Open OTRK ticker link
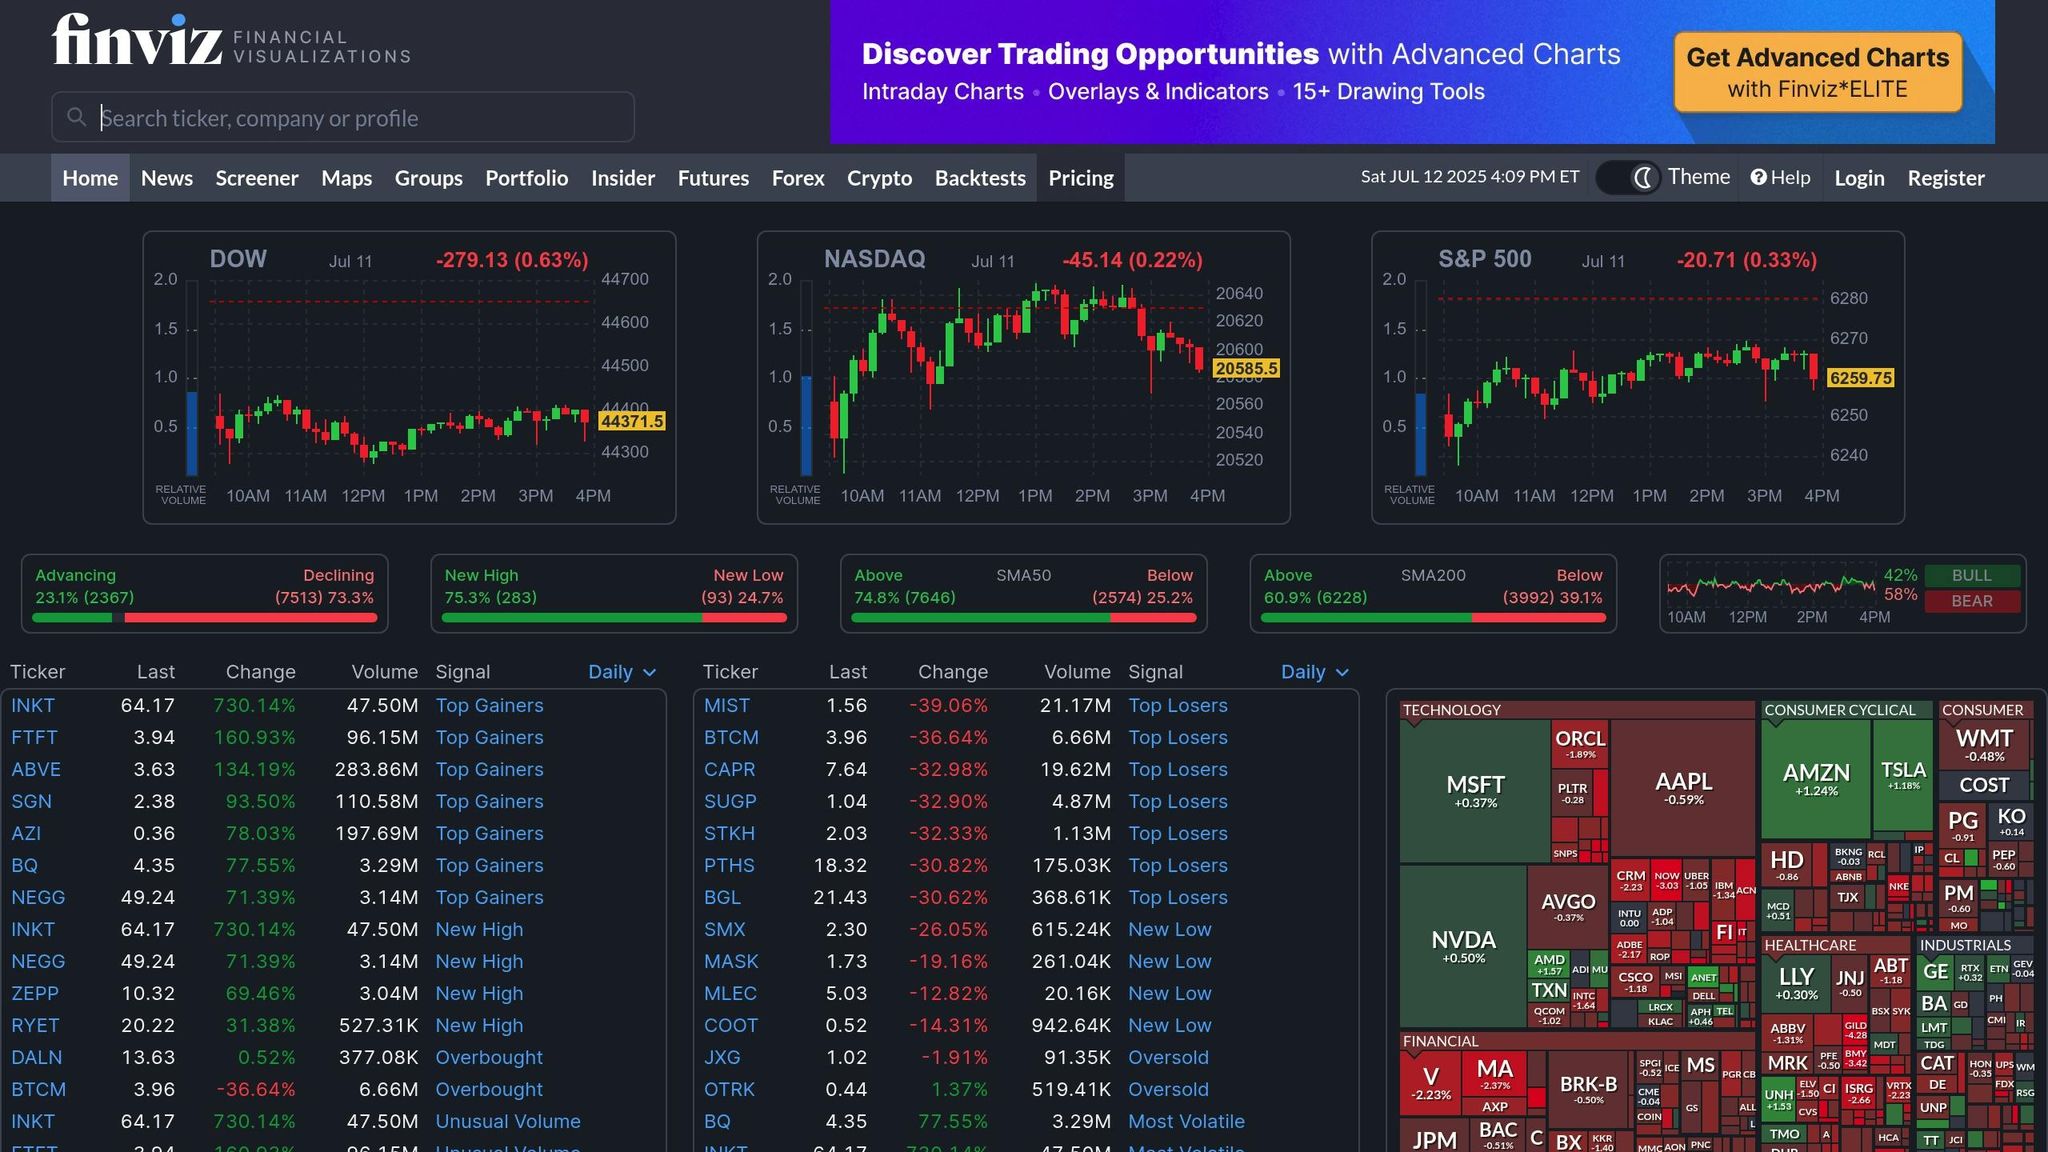 coord(729,1089)
